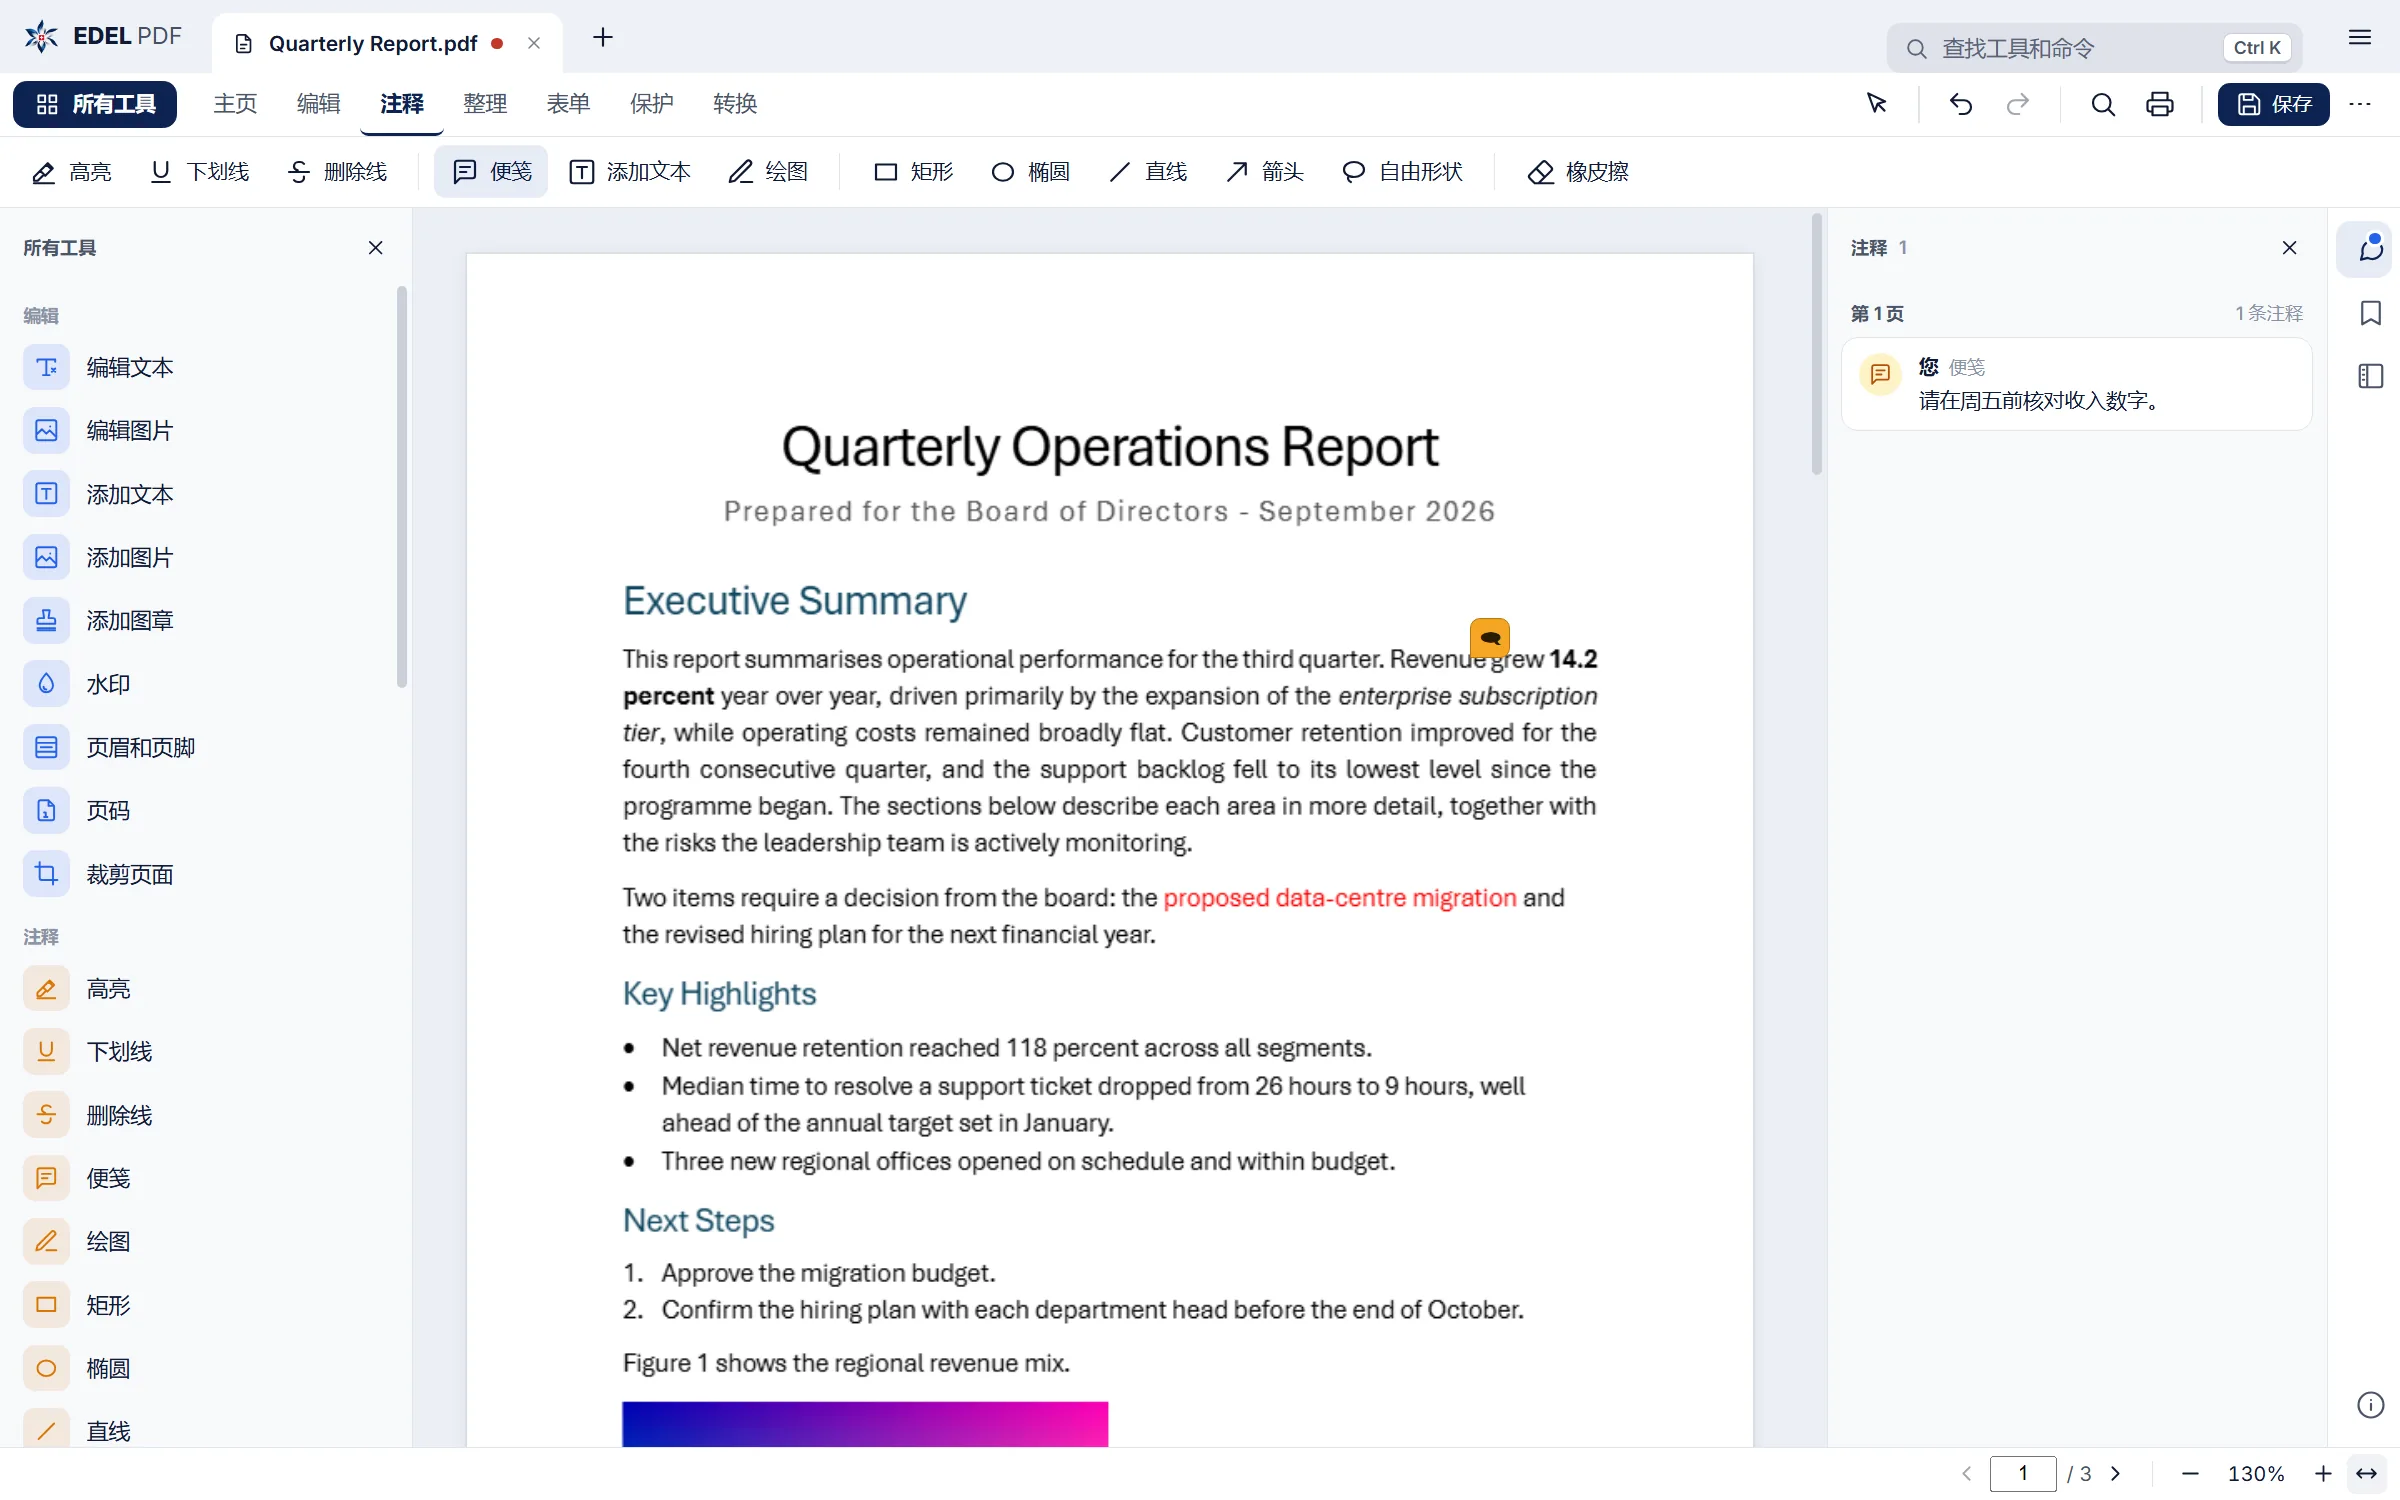Click the 保存 save button
2400x1500 pixels.
[2273, 104]
